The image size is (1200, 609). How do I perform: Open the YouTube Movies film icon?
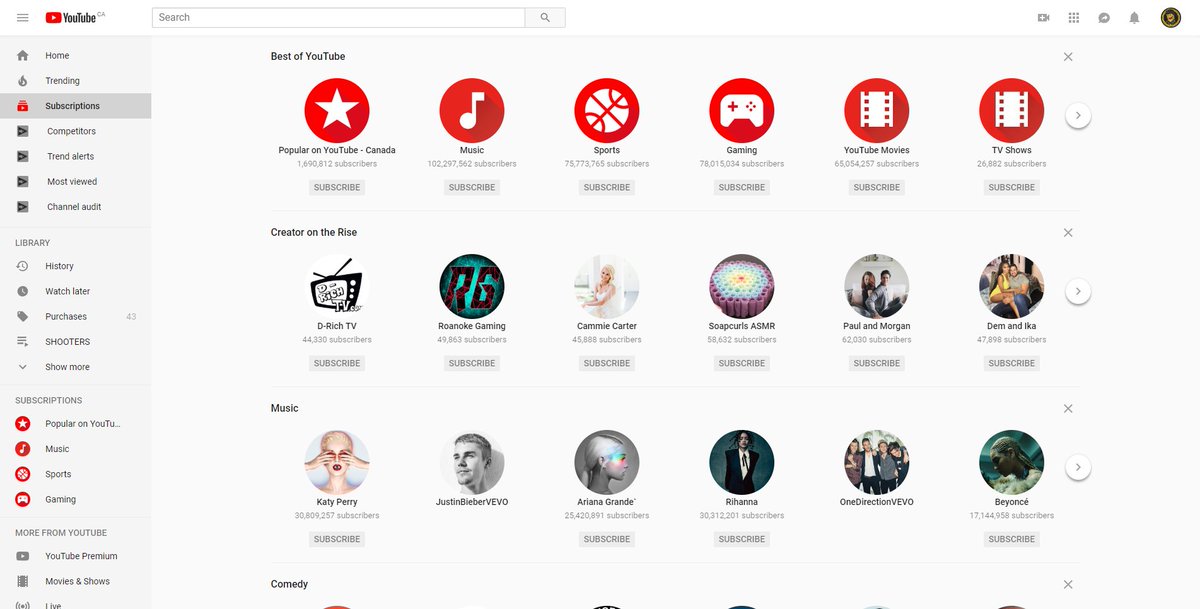point(877,110)
